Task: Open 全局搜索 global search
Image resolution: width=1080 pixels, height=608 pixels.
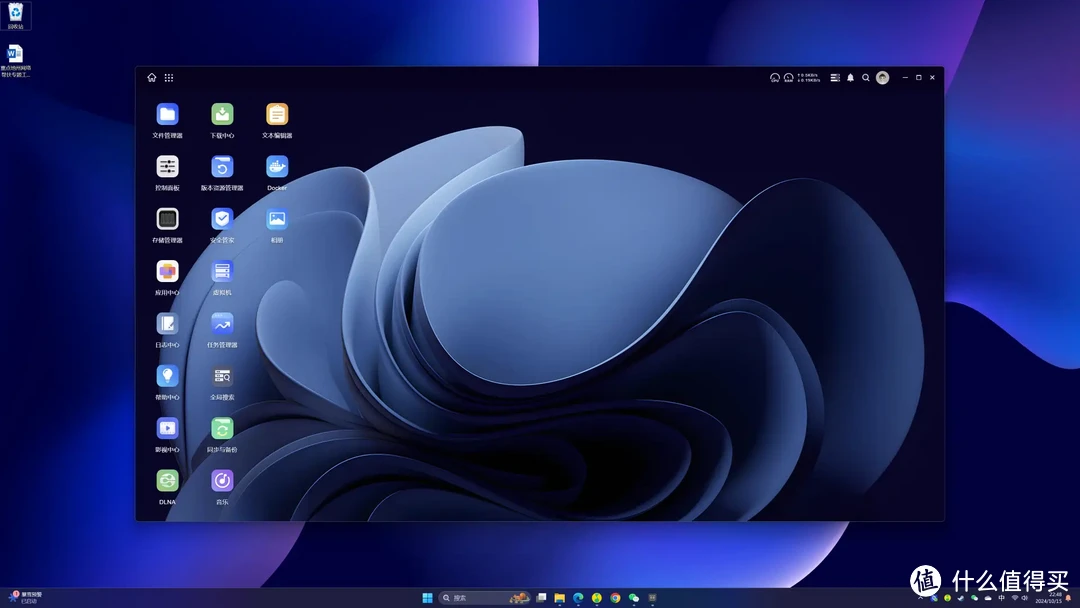Action: 221,377
